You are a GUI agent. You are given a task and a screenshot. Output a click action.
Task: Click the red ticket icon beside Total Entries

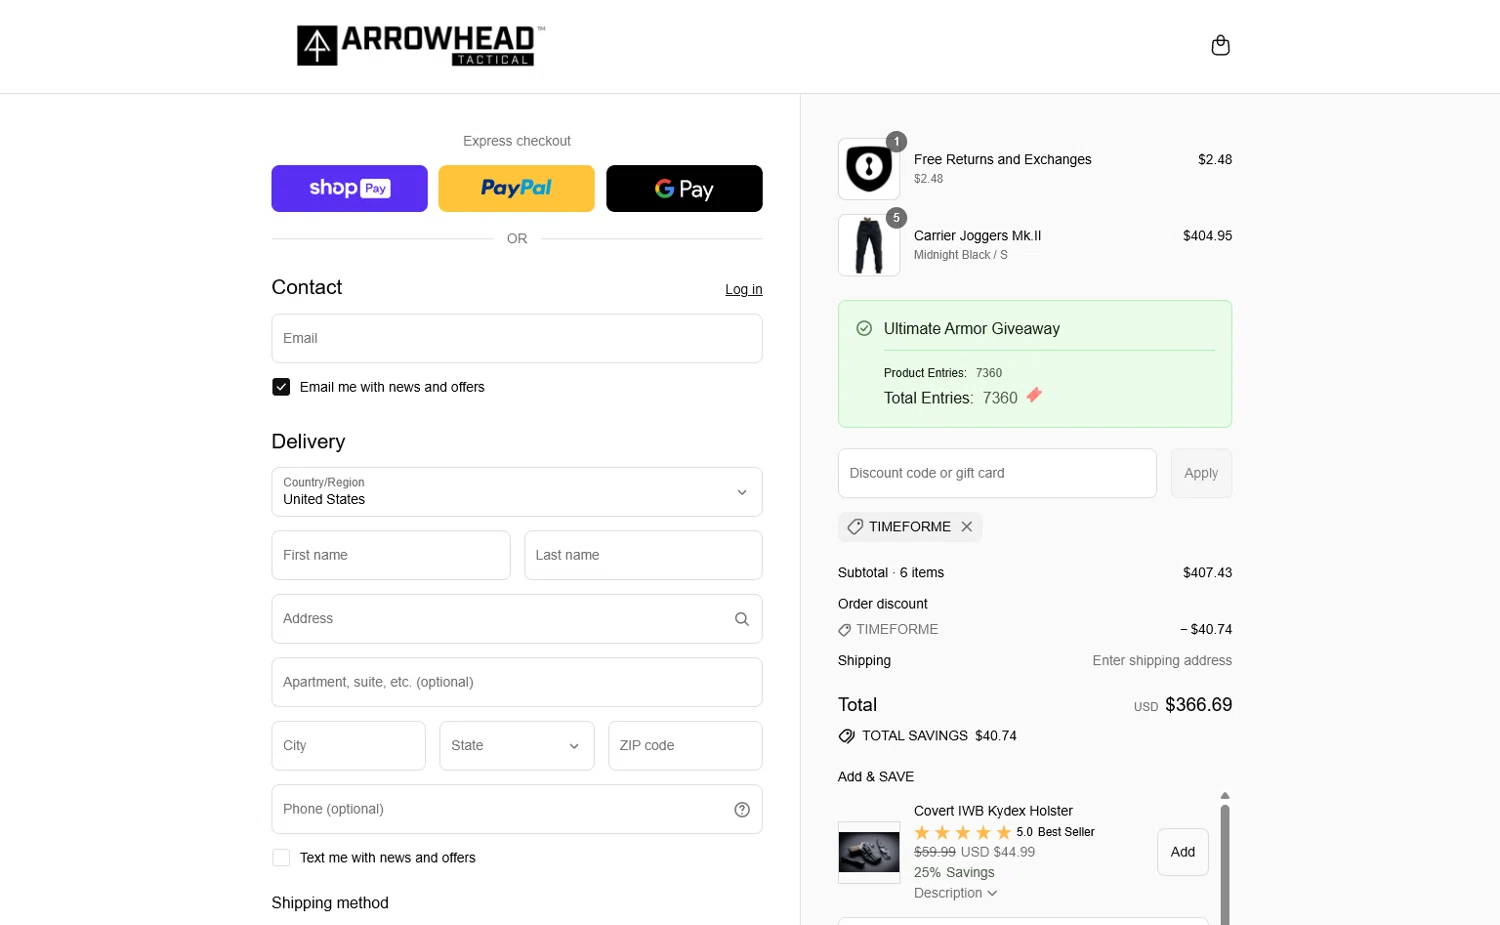(x=1034, y=395)
